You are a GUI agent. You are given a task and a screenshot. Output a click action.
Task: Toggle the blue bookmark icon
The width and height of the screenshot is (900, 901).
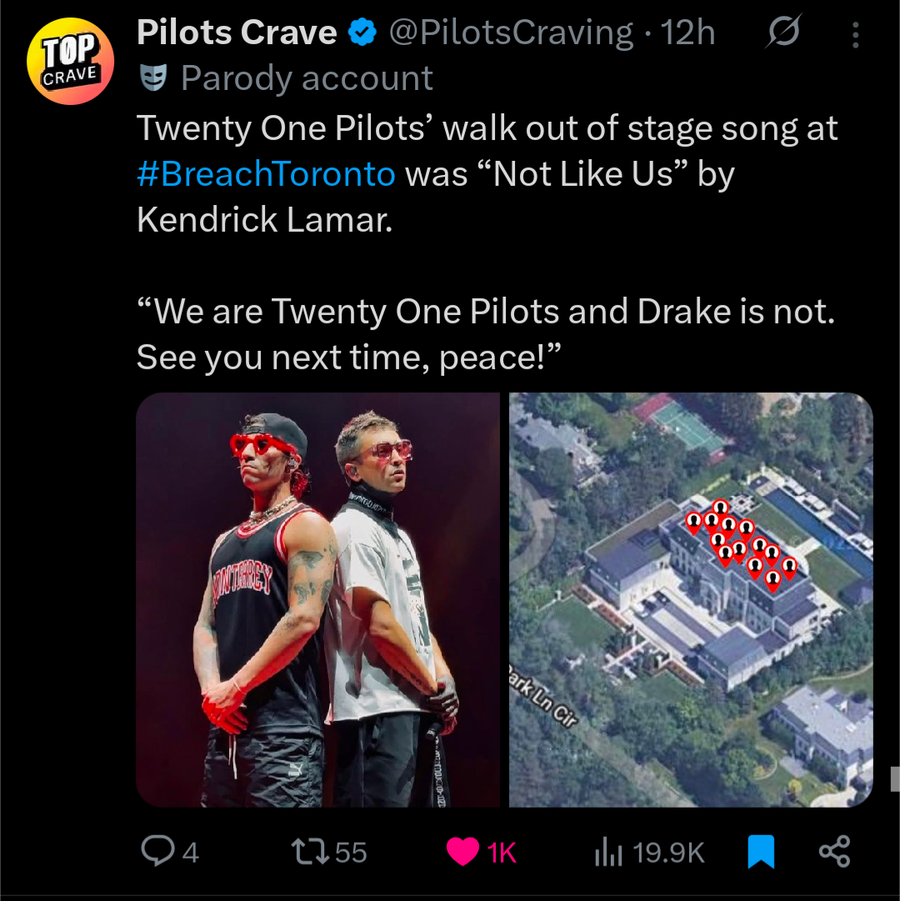(x=760, y=852)
